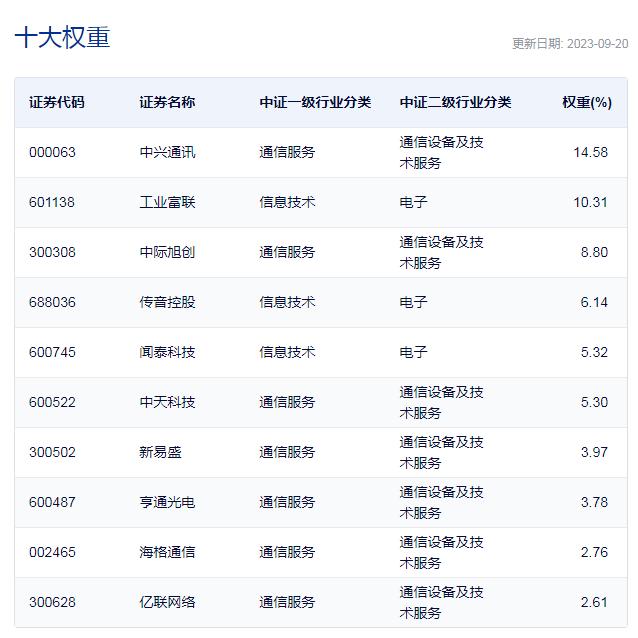
Task: Click the 中证二级行业分类 column header
Action: point(455,102)
